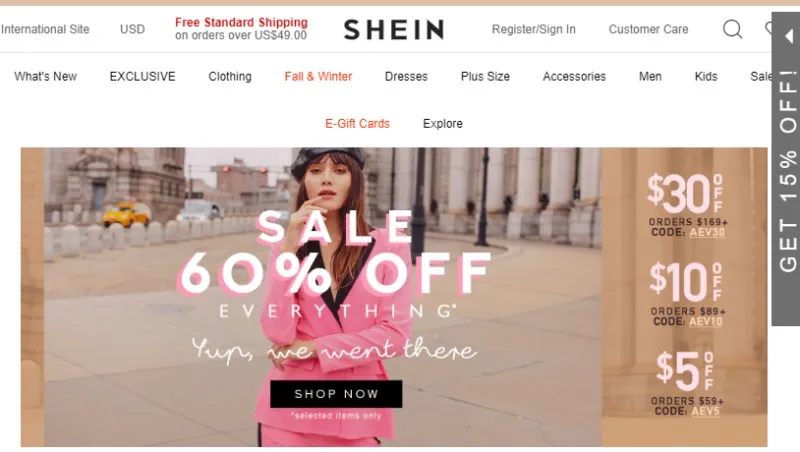Open the Dresses category
Screen dimensions: 800x452
[406, 77]
